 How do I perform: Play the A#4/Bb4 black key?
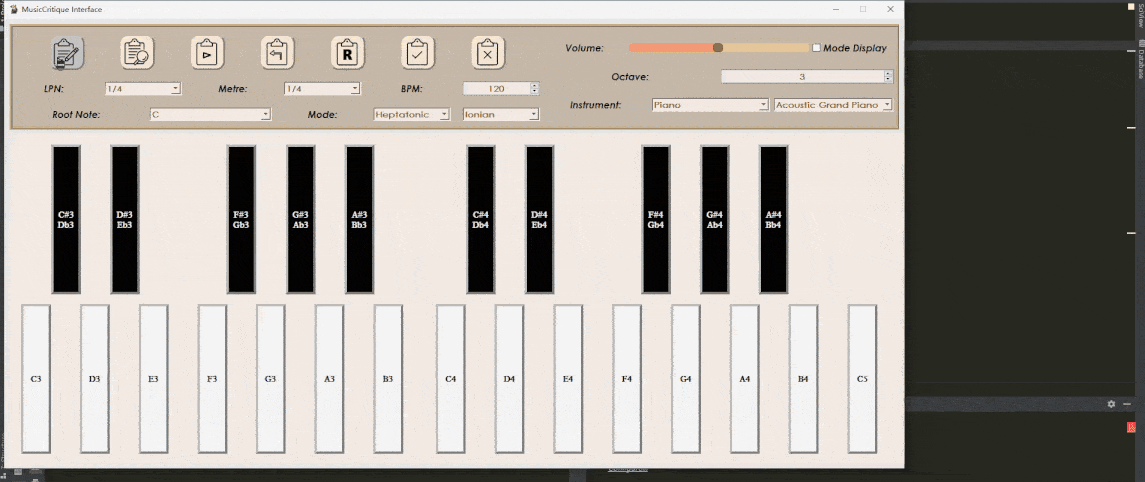pyautogui.click(x=774, y=220)
